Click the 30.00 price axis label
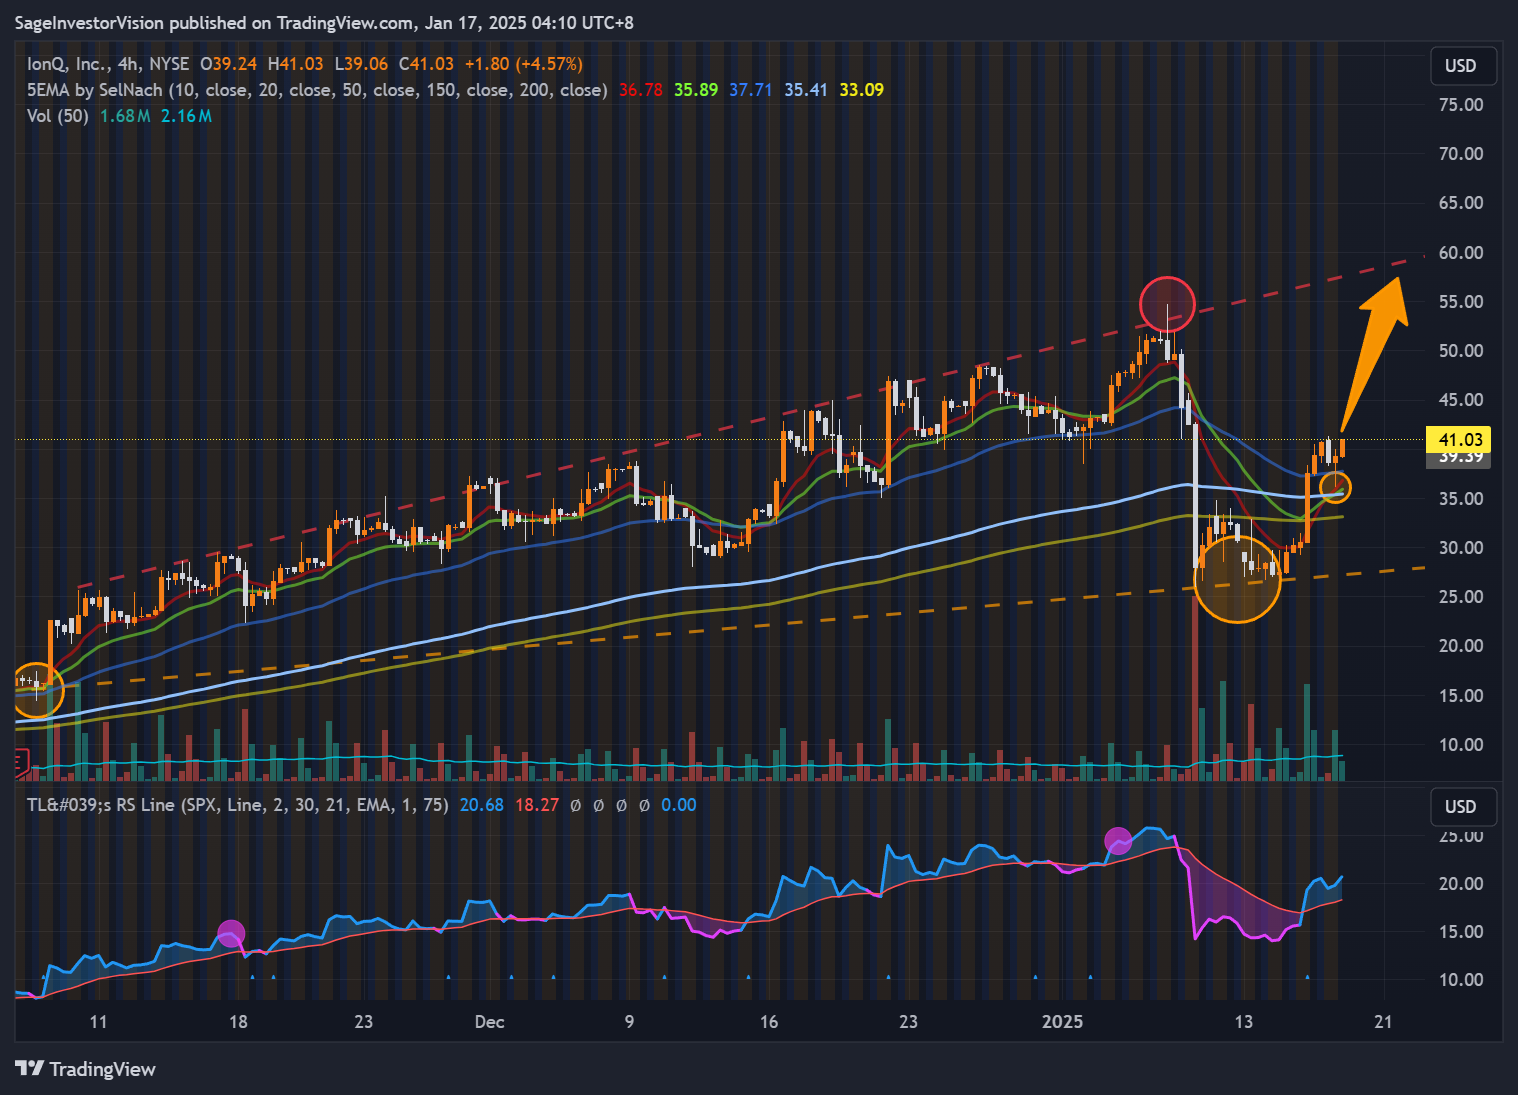The height and width of the screenshot is (1095, 1518). click(x=1460, y=548)
